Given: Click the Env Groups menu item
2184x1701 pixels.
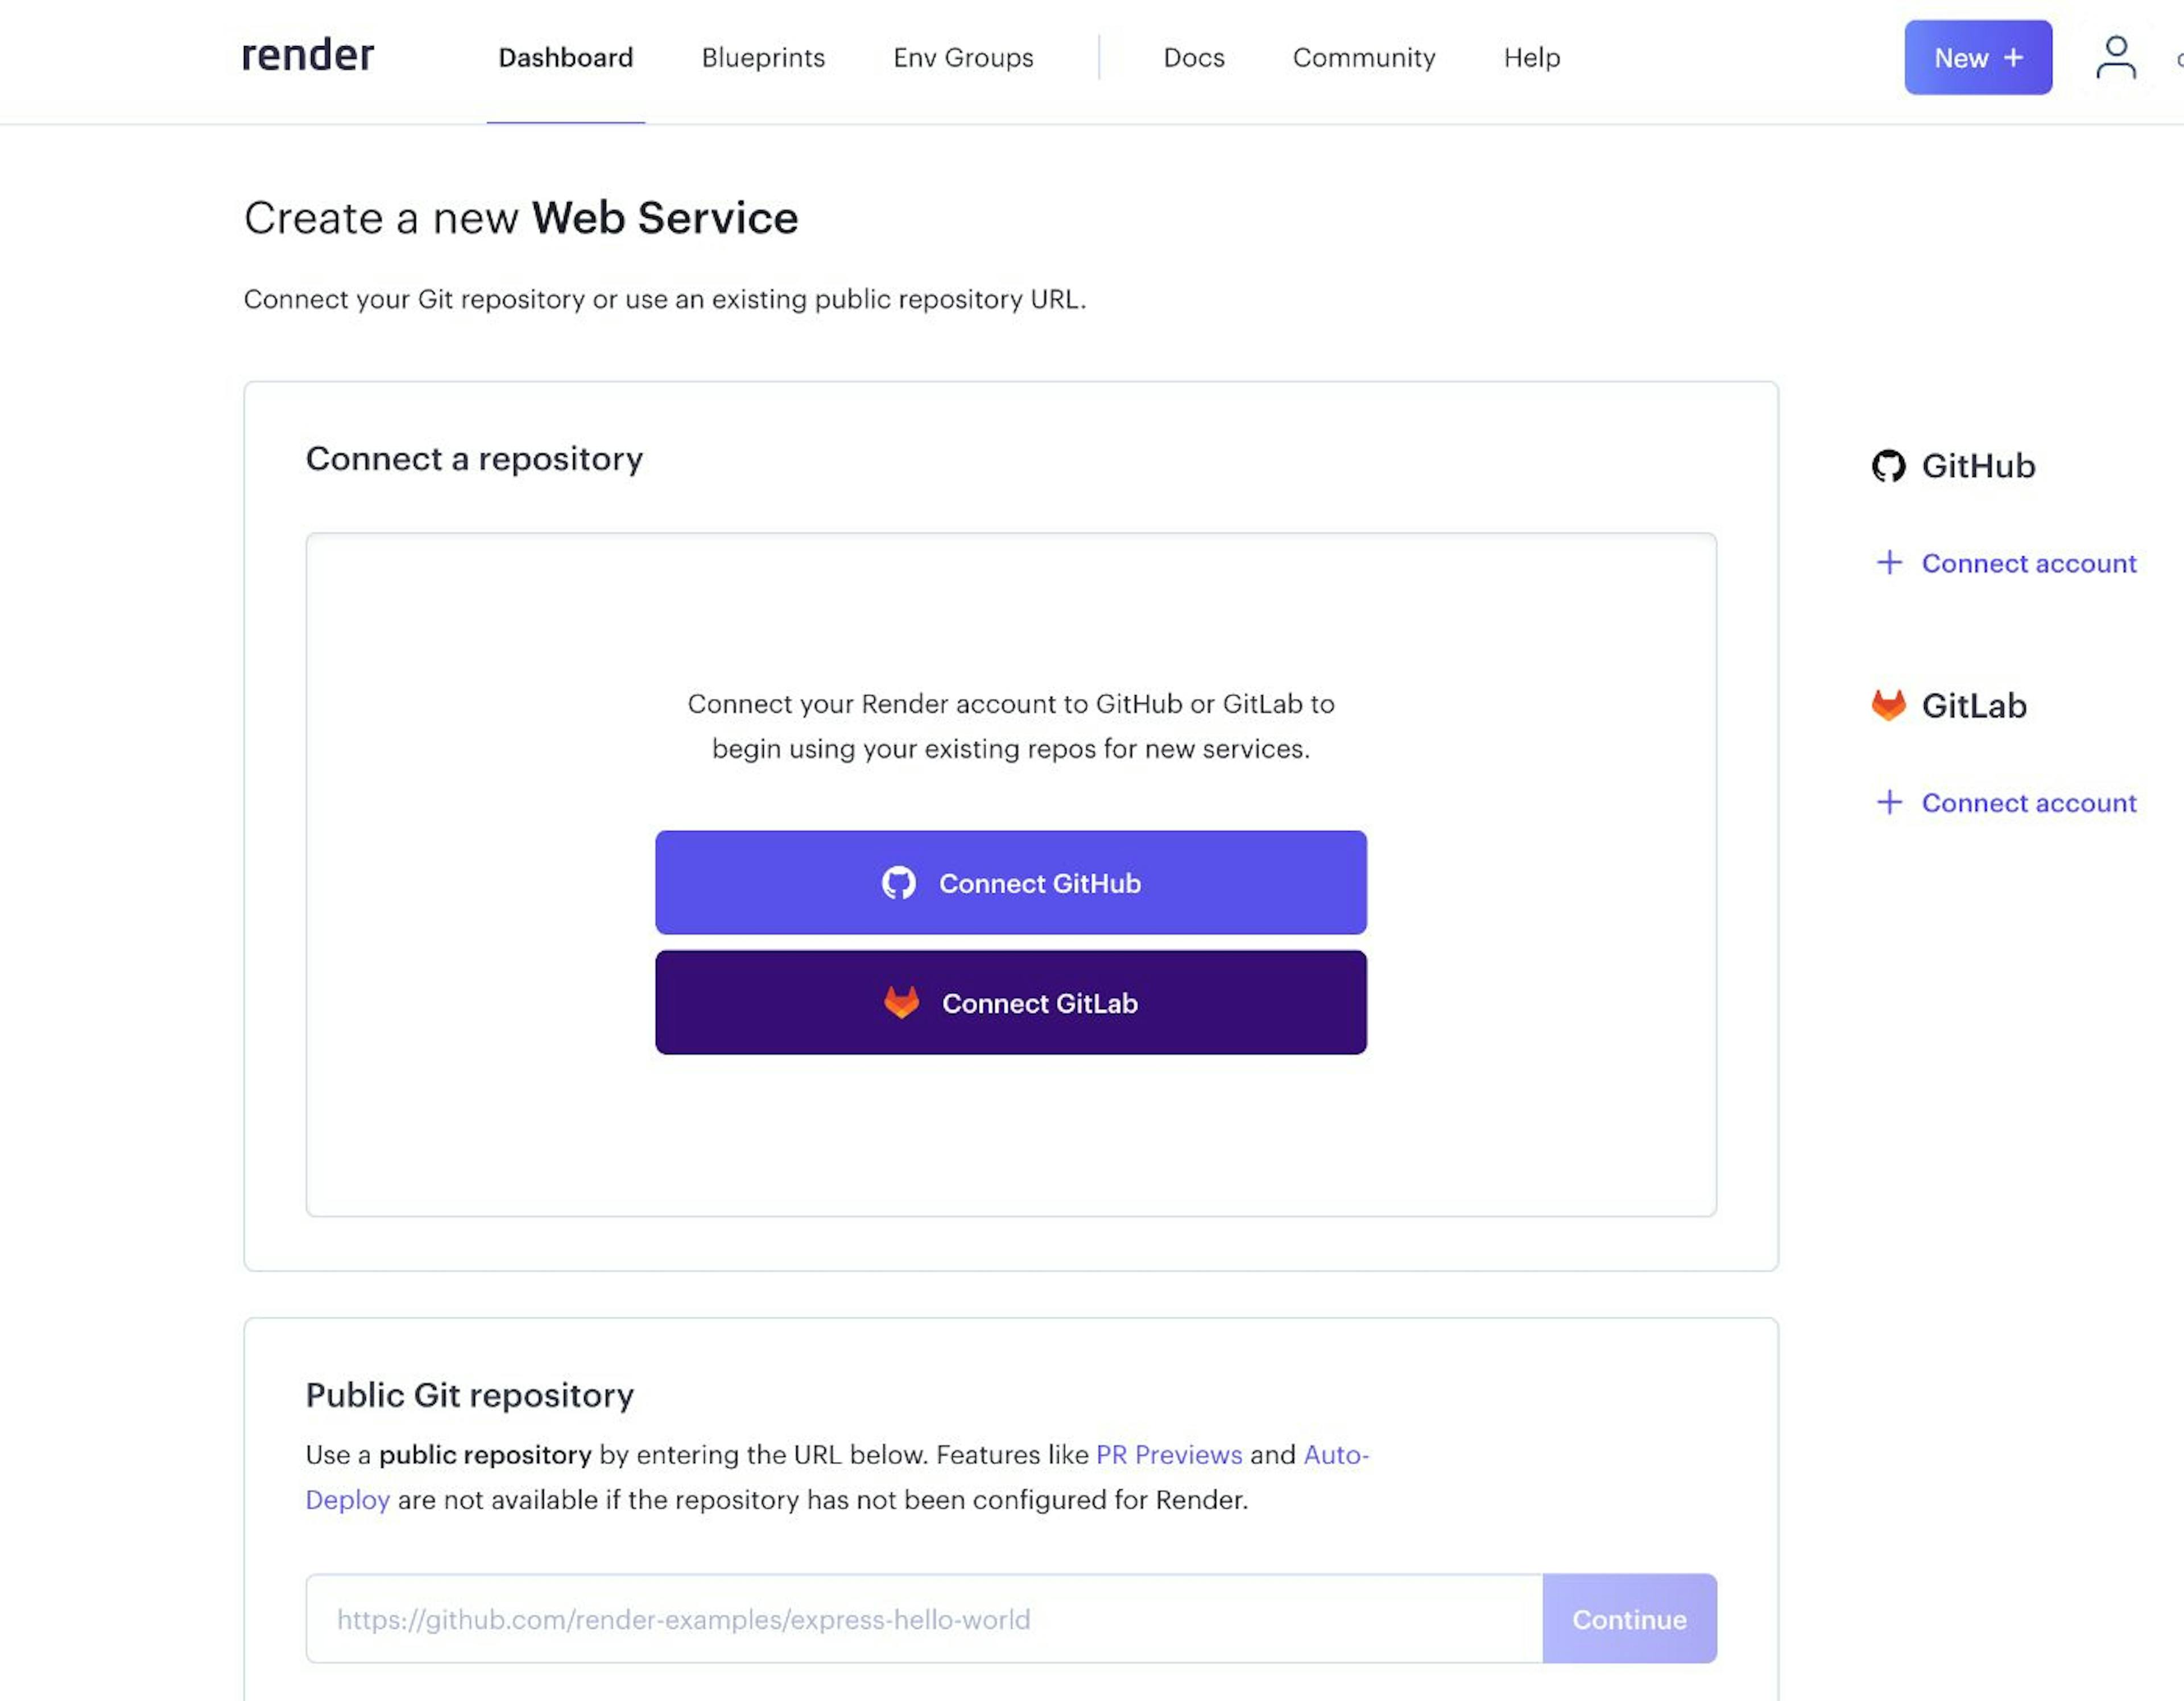Looking at the screenshot, I should pyautogui.click(x=962, y=57).
